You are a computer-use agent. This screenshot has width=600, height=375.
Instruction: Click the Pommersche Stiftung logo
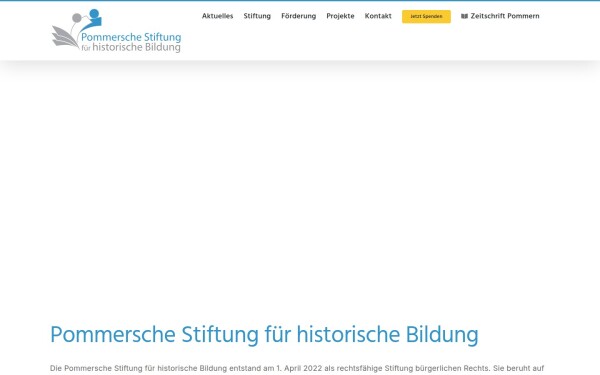click(x=116, y=31)
